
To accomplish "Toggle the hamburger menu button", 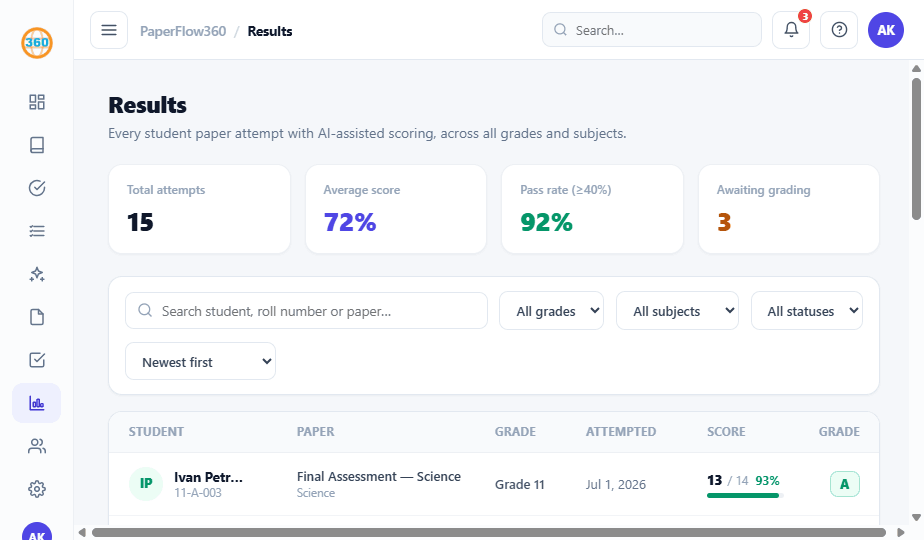I will 109,30.
